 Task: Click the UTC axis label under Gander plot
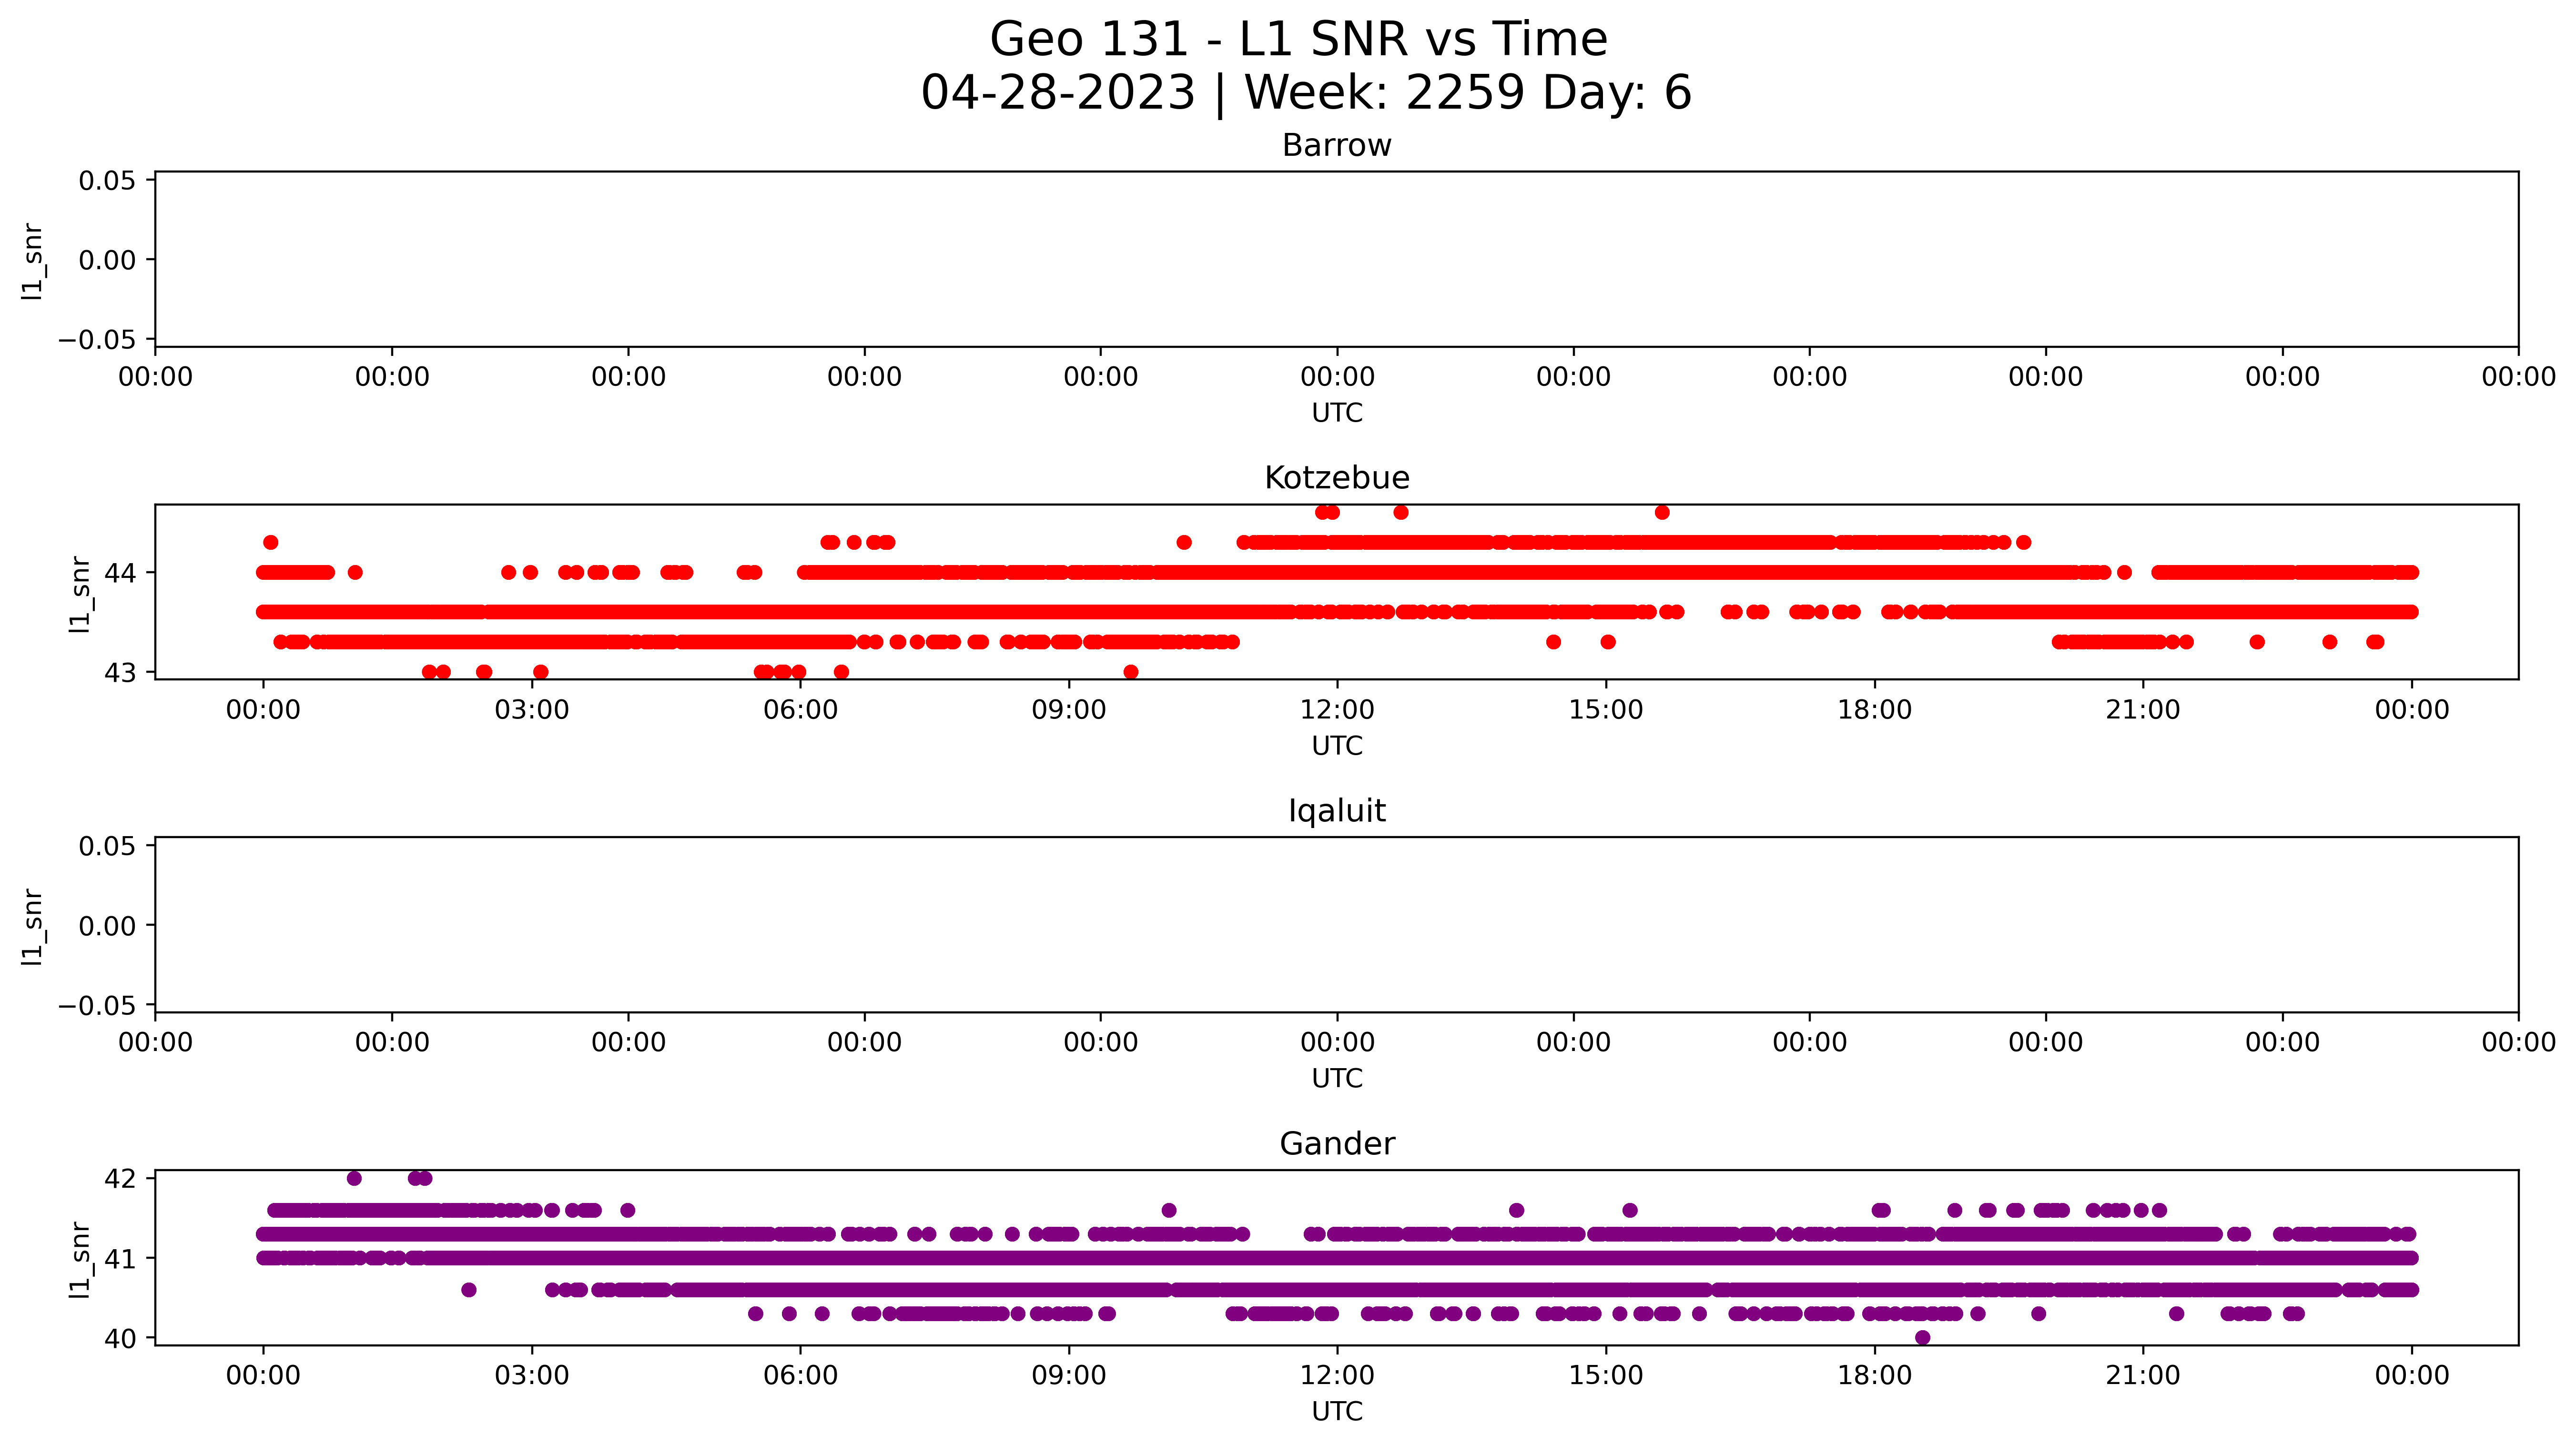[1336, 1411]
